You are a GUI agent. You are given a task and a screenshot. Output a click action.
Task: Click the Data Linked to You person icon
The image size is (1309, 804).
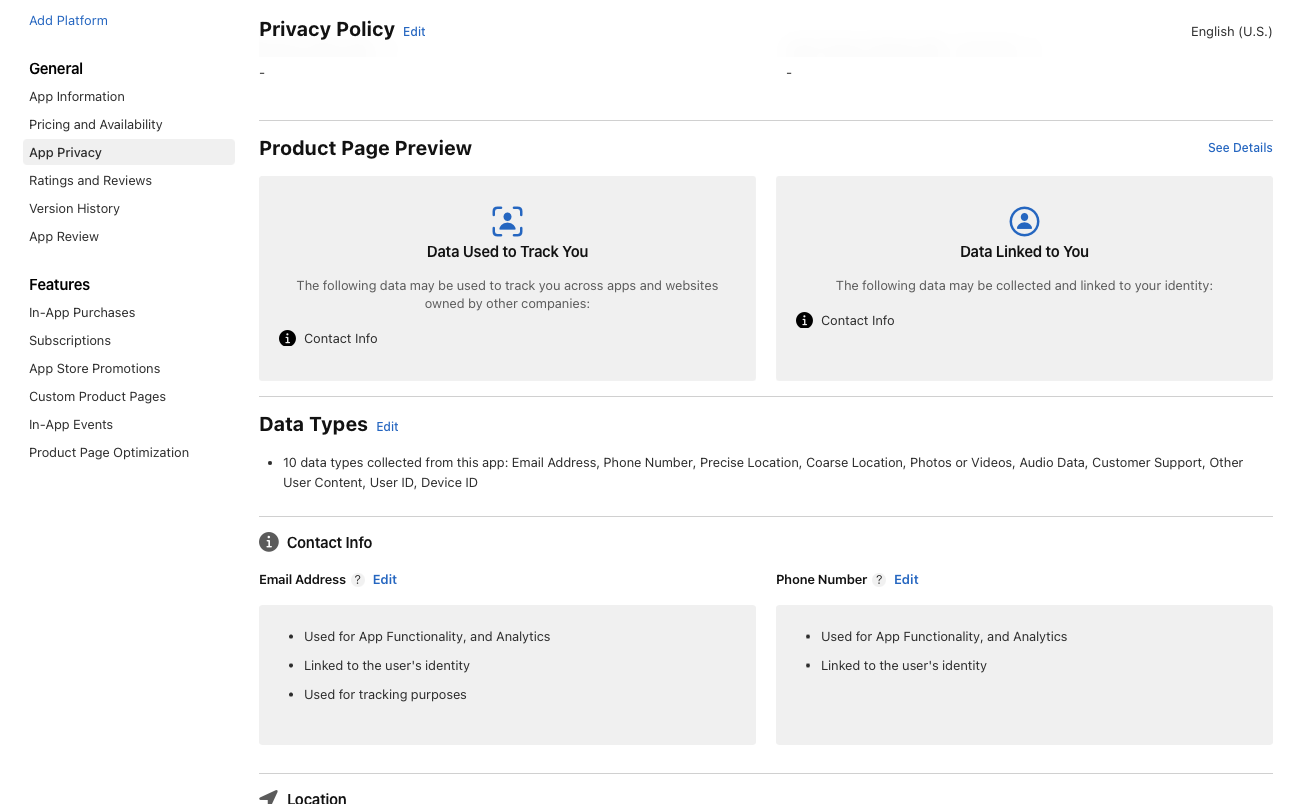(1024, 221)
